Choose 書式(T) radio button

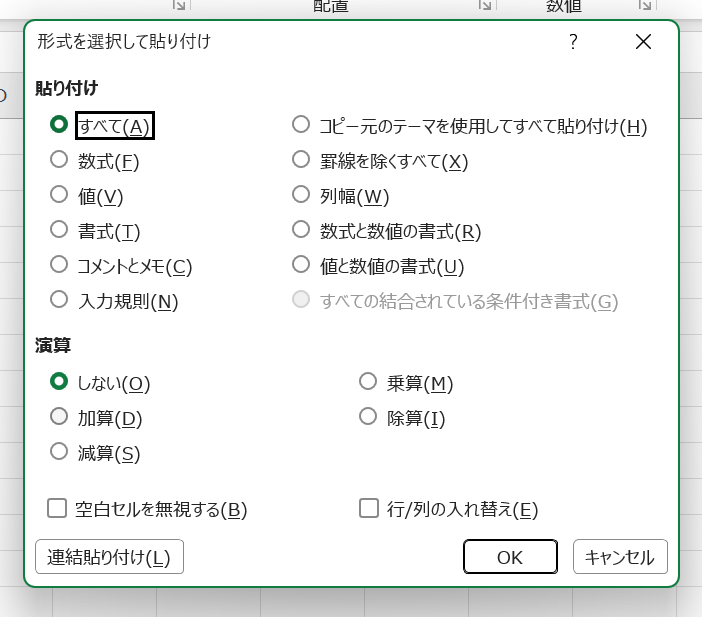(x=59, y=229)
